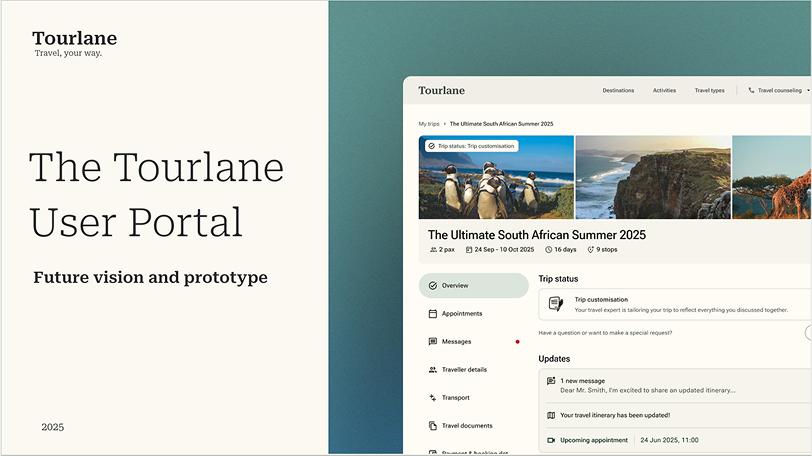Click the Tourlane logo in portal header
Image resolution: width=812 pixels, height=456 pixels.
click(441, 90)
